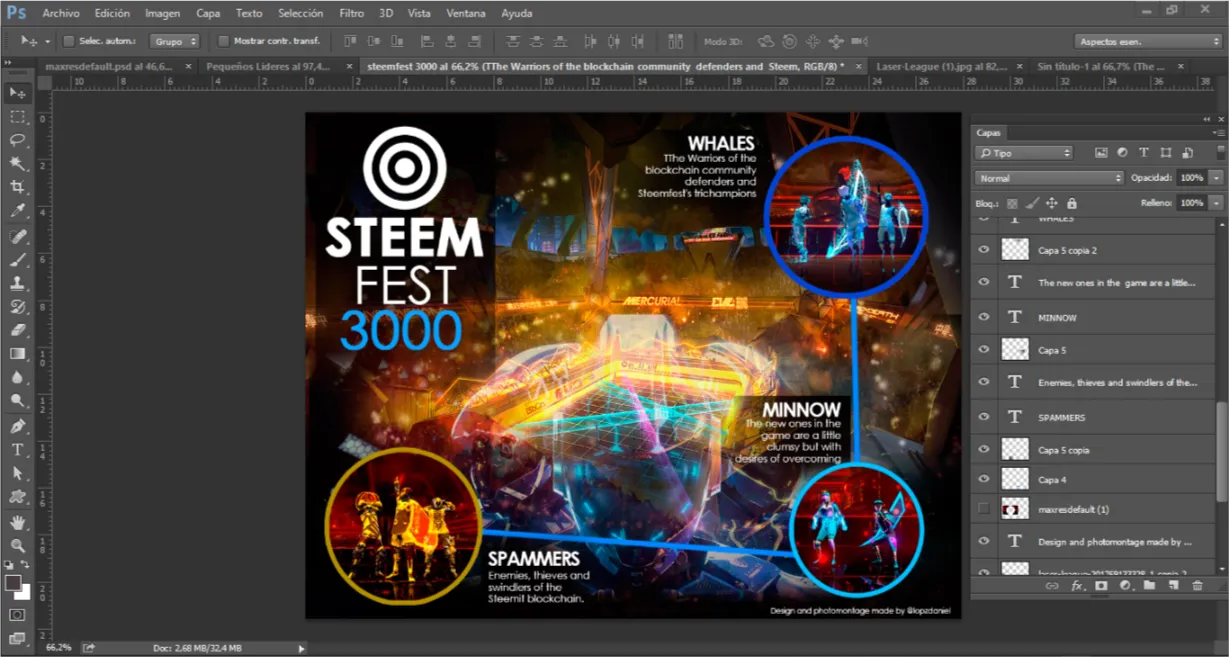Viewport: 1229px width, 657px height.
Task: Select the Lasso tool
Action: pos(17,140)
